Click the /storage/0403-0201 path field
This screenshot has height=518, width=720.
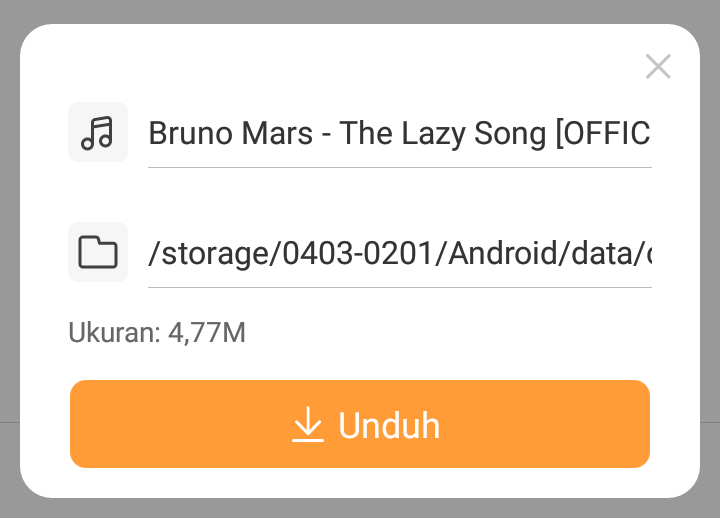[399, 254]
